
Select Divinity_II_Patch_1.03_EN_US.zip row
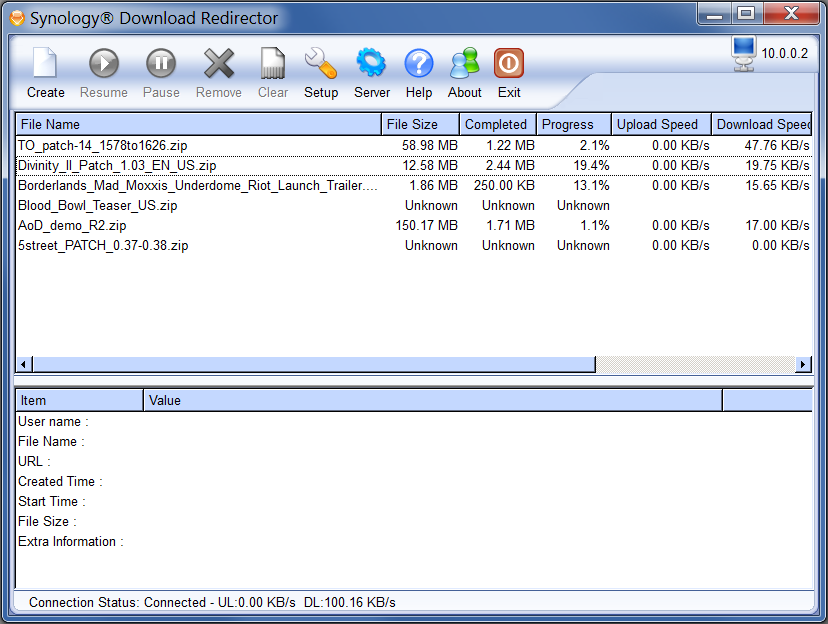pyautogui.click(x=413, y=165)
